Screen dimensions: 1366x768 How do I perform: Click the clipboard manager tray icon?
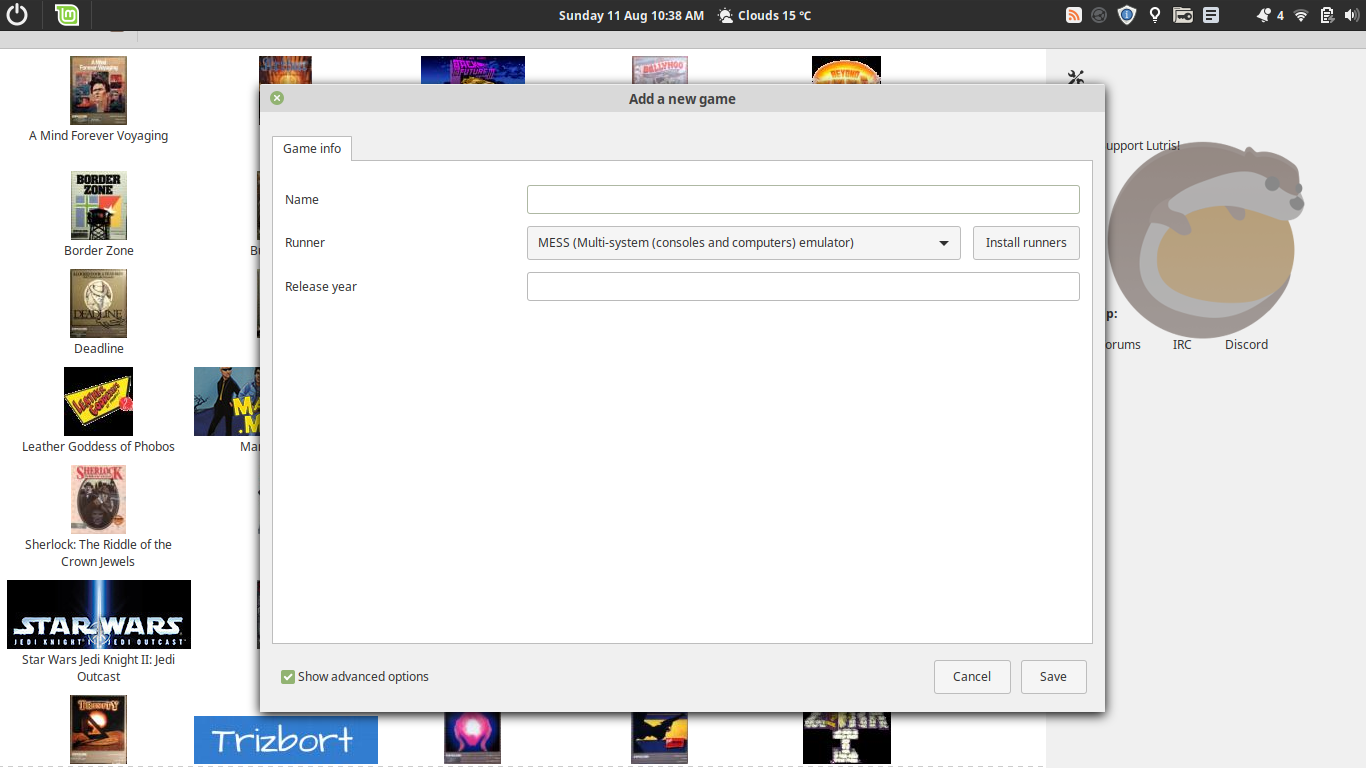[1211, 15]
